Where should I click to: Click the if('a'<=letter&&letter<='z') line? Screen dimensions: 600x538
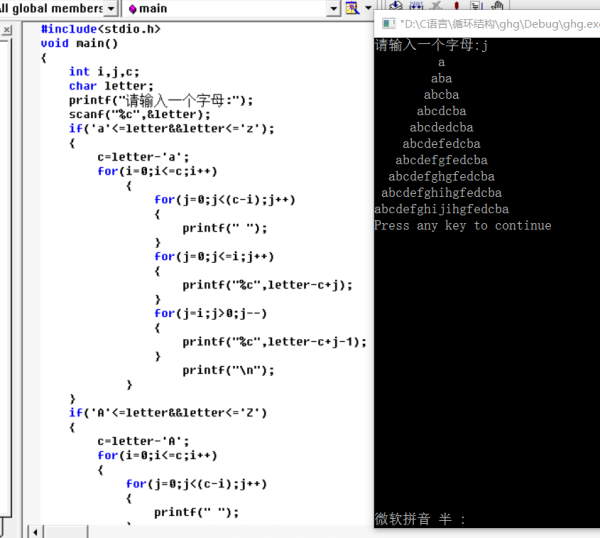point(171,129)
